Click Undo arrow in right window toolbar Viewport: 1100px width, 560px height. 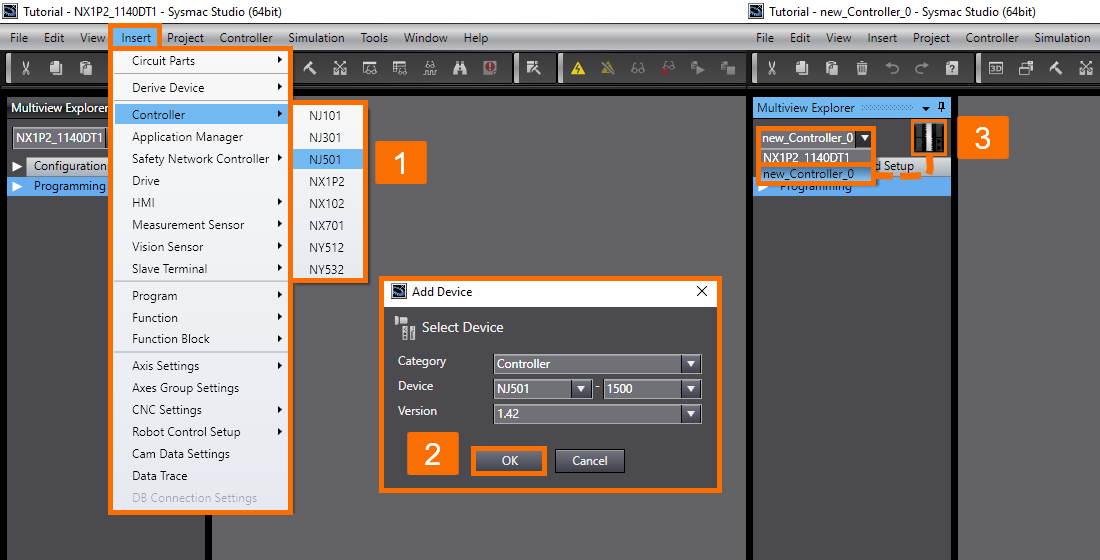892,68
